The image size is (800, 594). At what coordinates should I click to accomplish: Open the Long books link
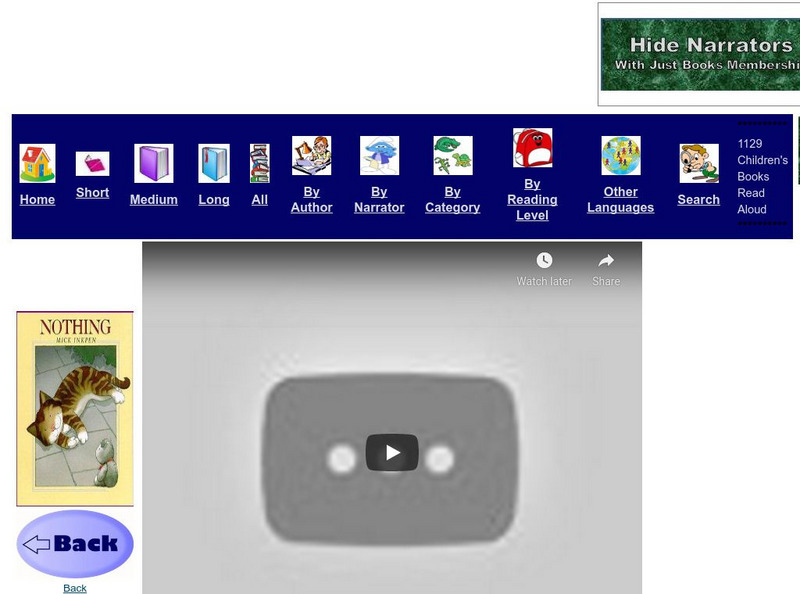point(214,200)
